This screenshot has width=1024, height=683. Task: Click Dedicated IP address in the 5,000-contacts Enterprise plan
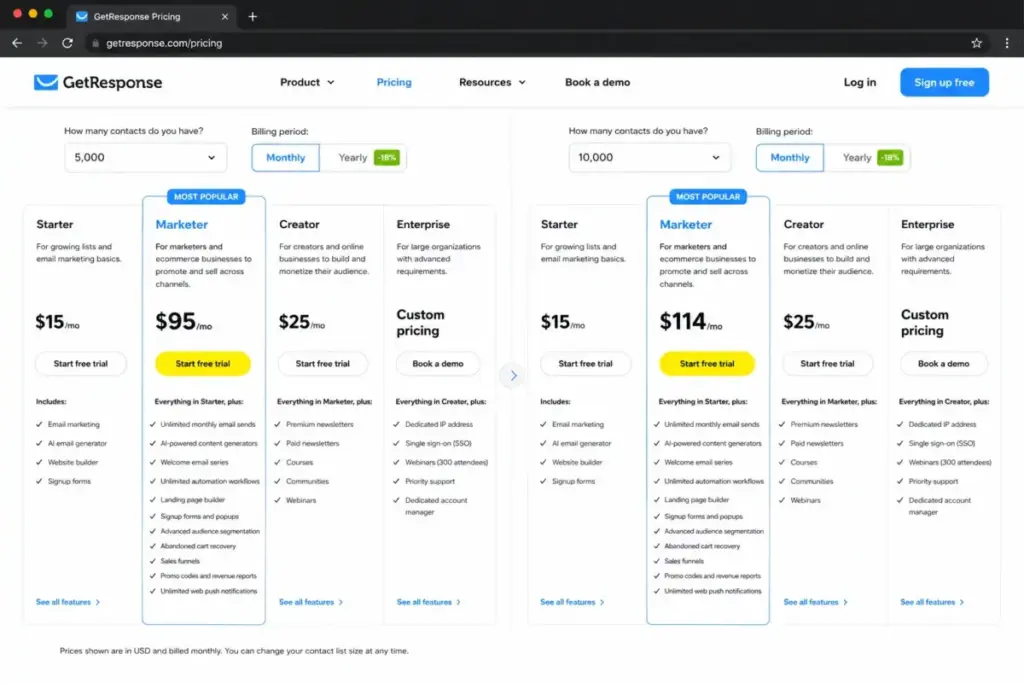[x=439, y=424]
